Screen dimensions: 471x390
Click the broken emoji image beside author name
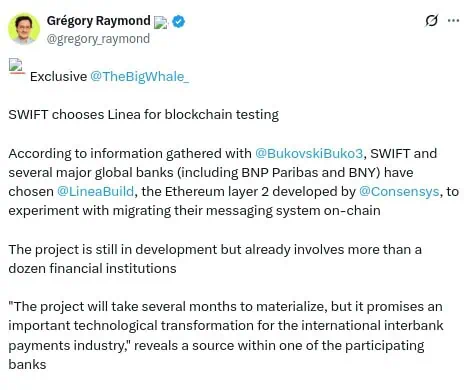[161, 22]
